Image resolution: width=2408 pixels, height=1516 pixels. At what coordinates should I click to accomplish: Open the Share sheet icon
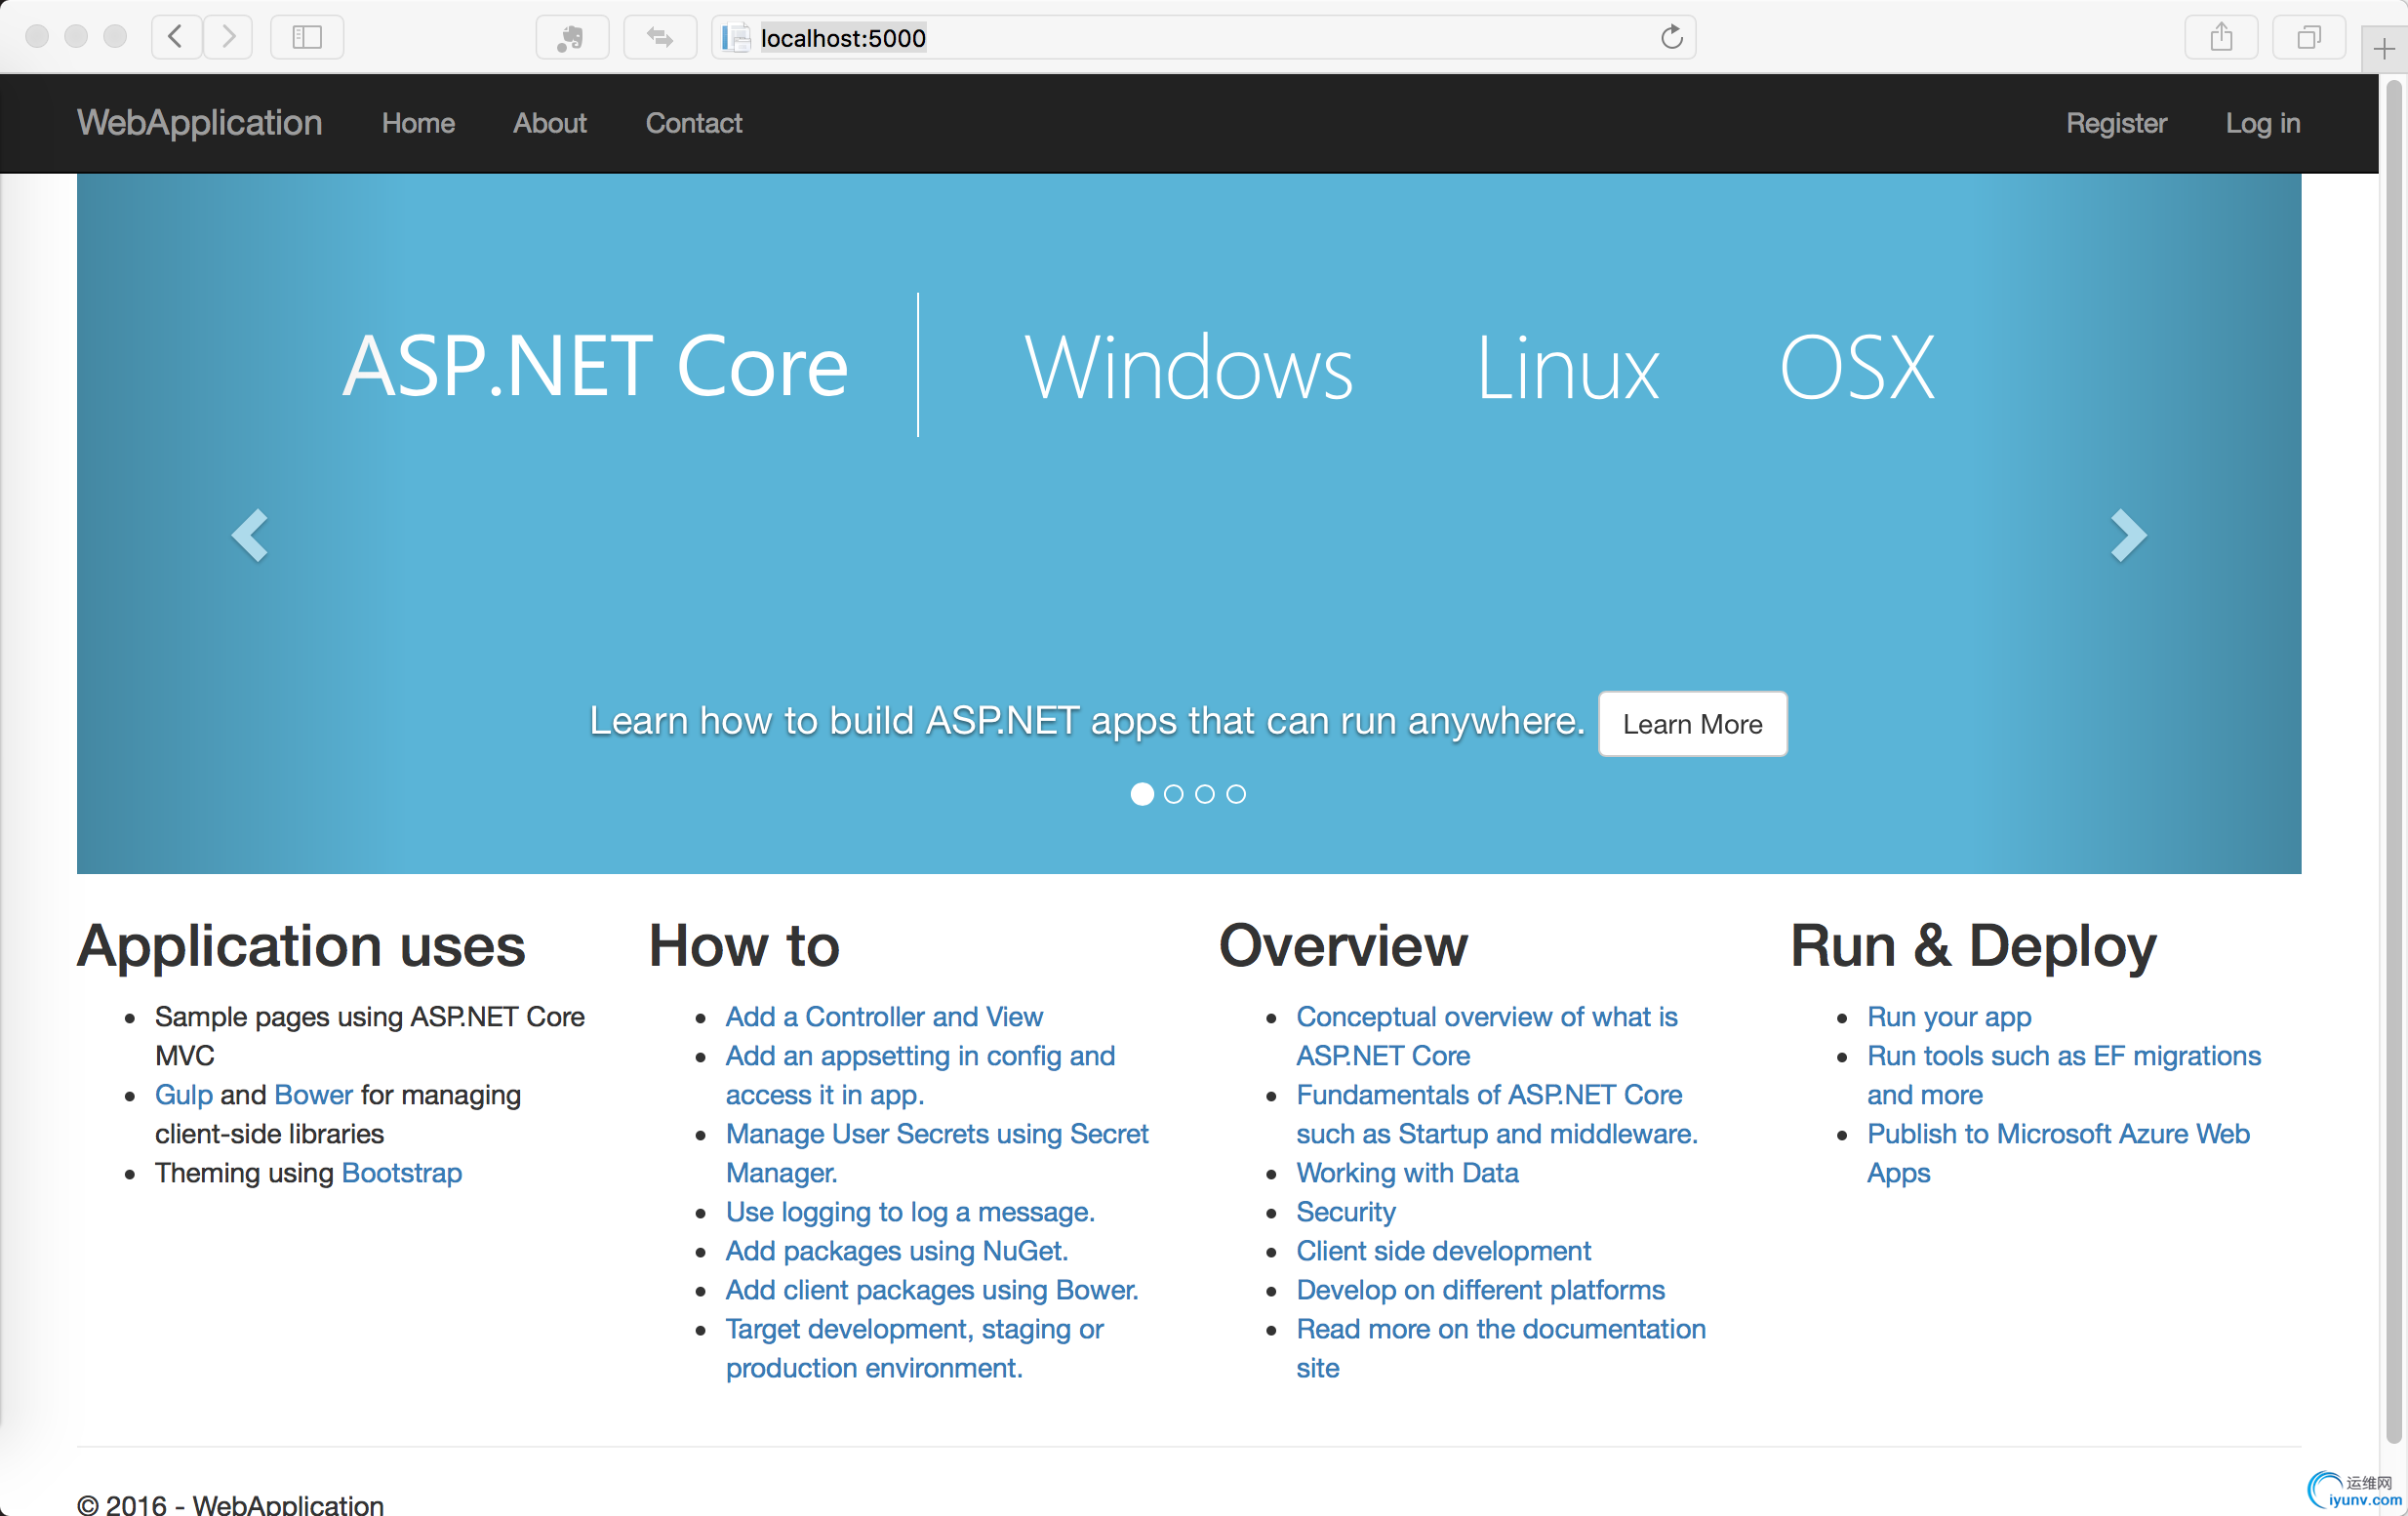(2221, 37)
